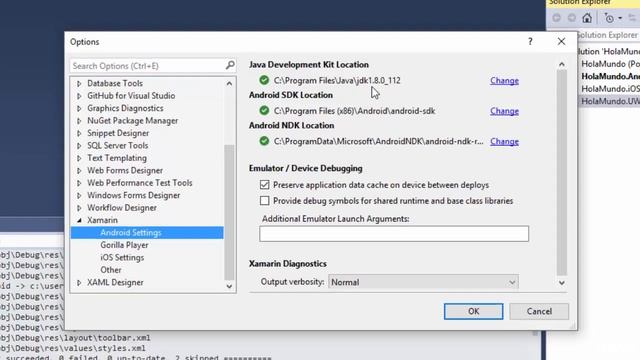Expand the GitHub for Visual Studio node
640x360 pixels.
click(79, 96)
